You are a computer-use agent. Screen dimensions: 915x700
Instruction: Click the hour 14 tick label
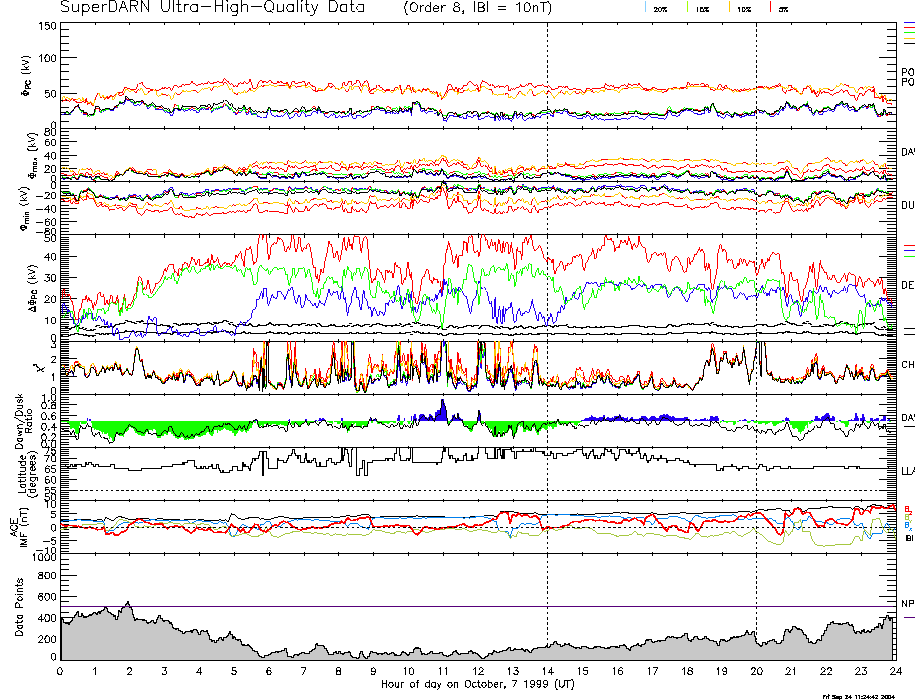click(547, 671)
